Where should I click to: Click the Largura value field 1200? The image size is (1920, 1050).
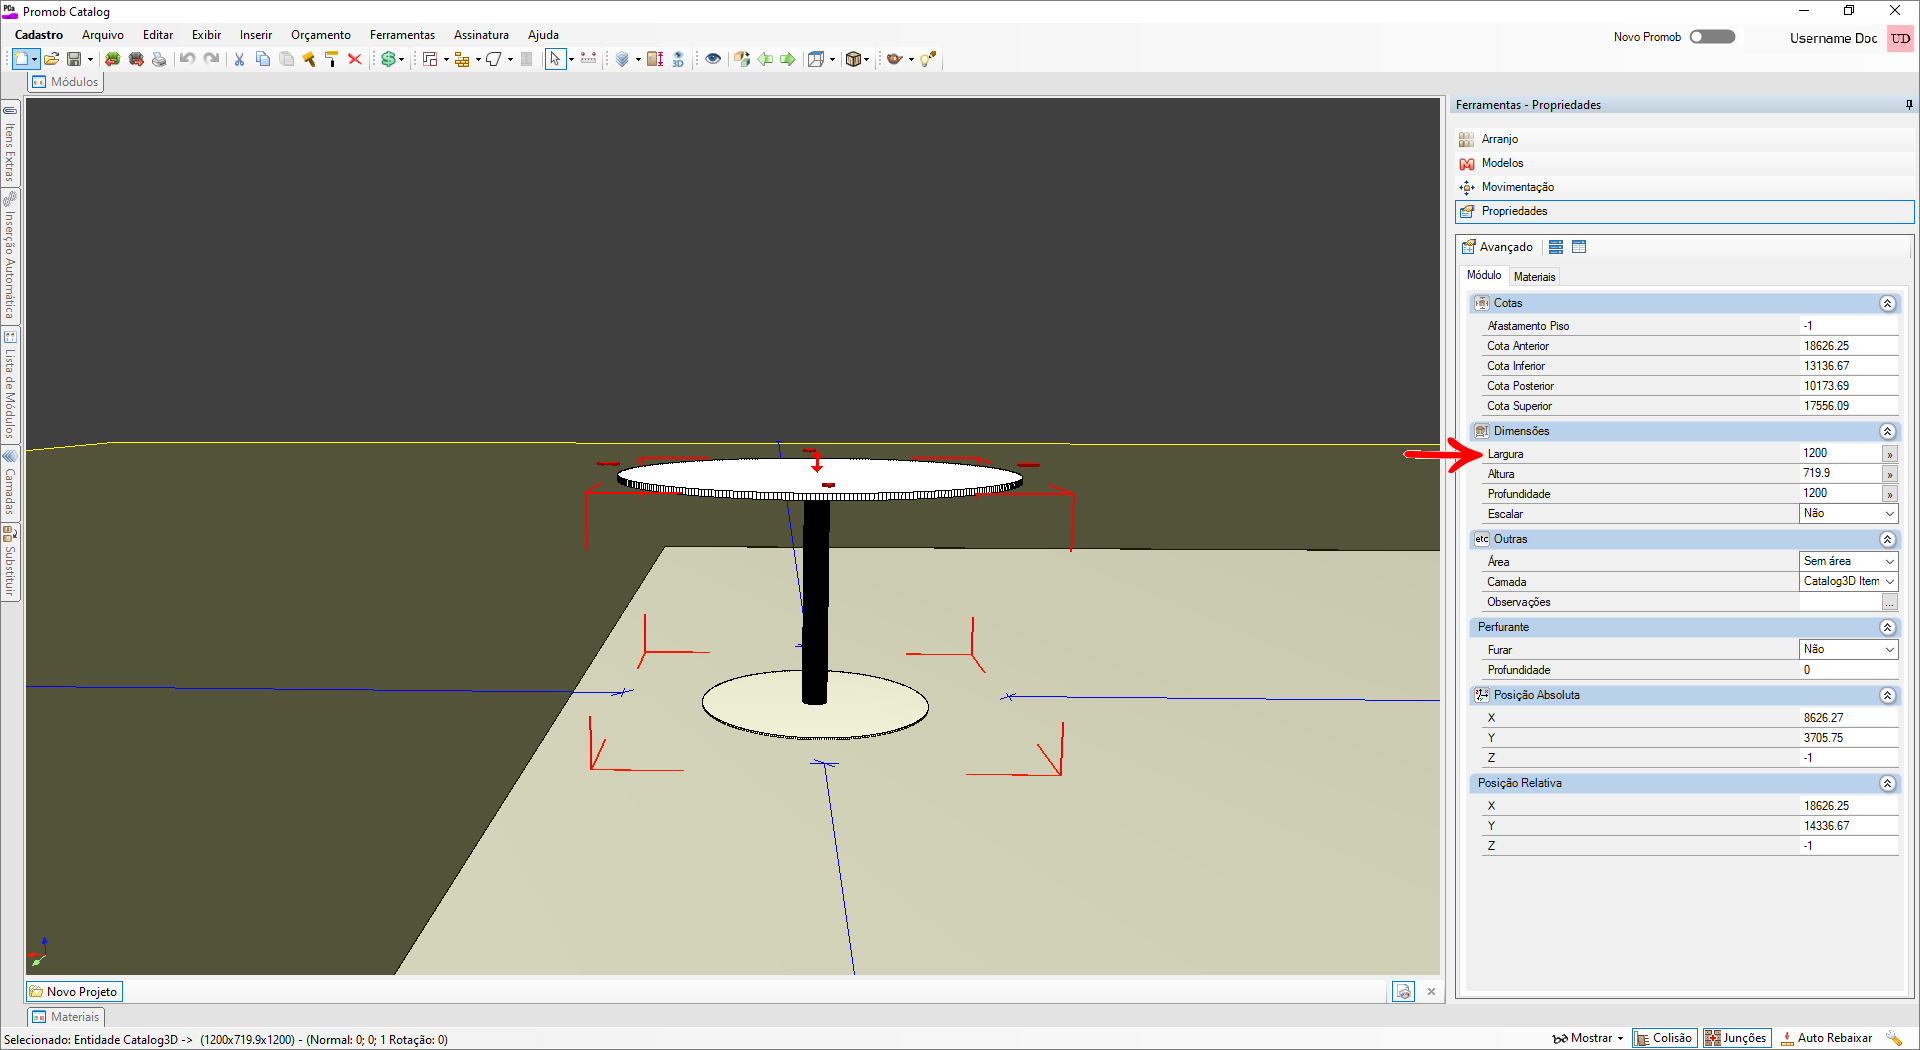tap(1840, 453)
